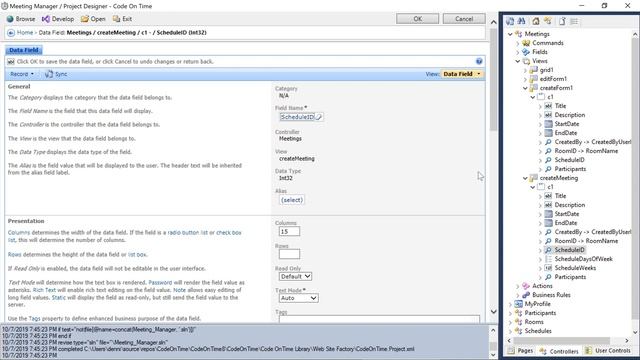Click the Sync icon in the action bar
The image size is (640, 360).
pyautogui.click(x=49, y=74)
